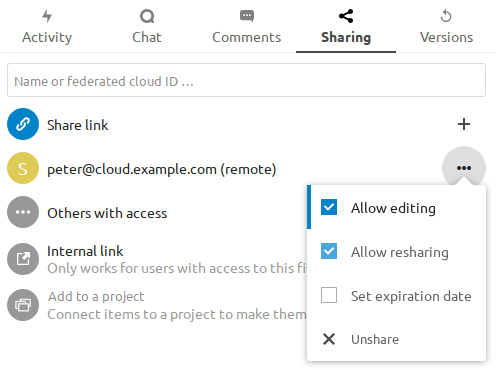Image resolution: width=496 pixels, height=370 pixels.
Task: Click the Add to a project text
Action: 96,296
